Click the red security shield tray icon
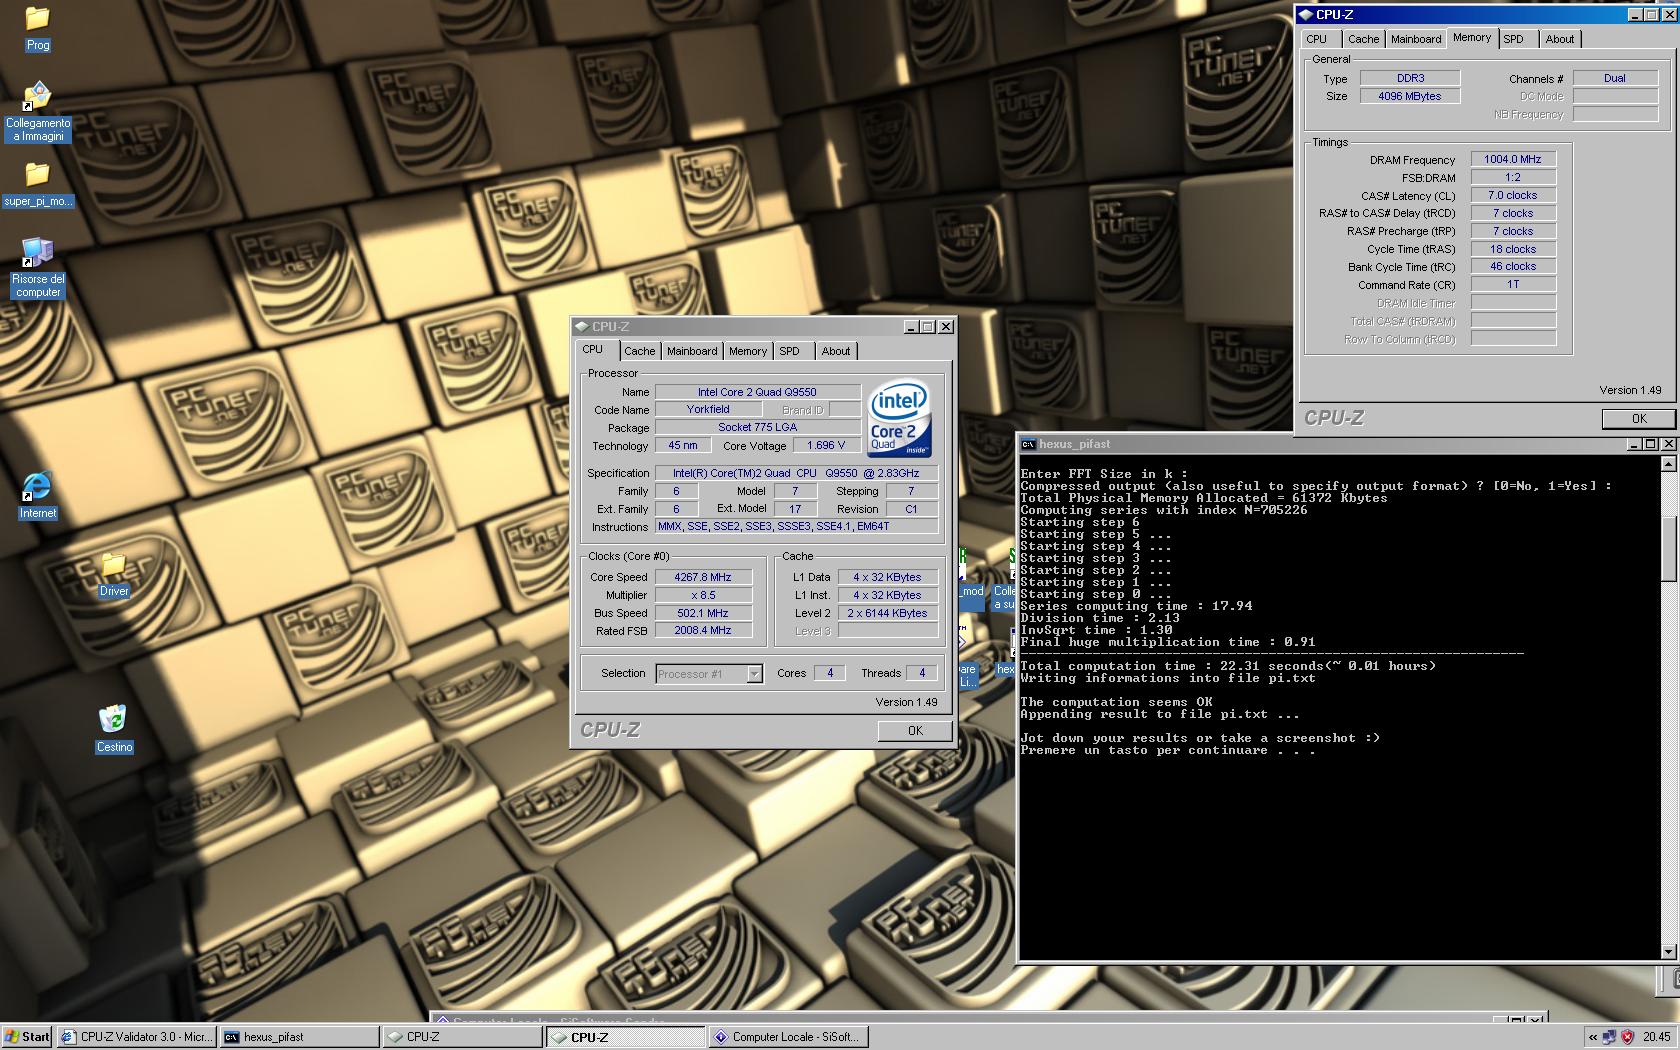Viewport: 1680px width, 1050px height. click(x=1627, y=1037)
